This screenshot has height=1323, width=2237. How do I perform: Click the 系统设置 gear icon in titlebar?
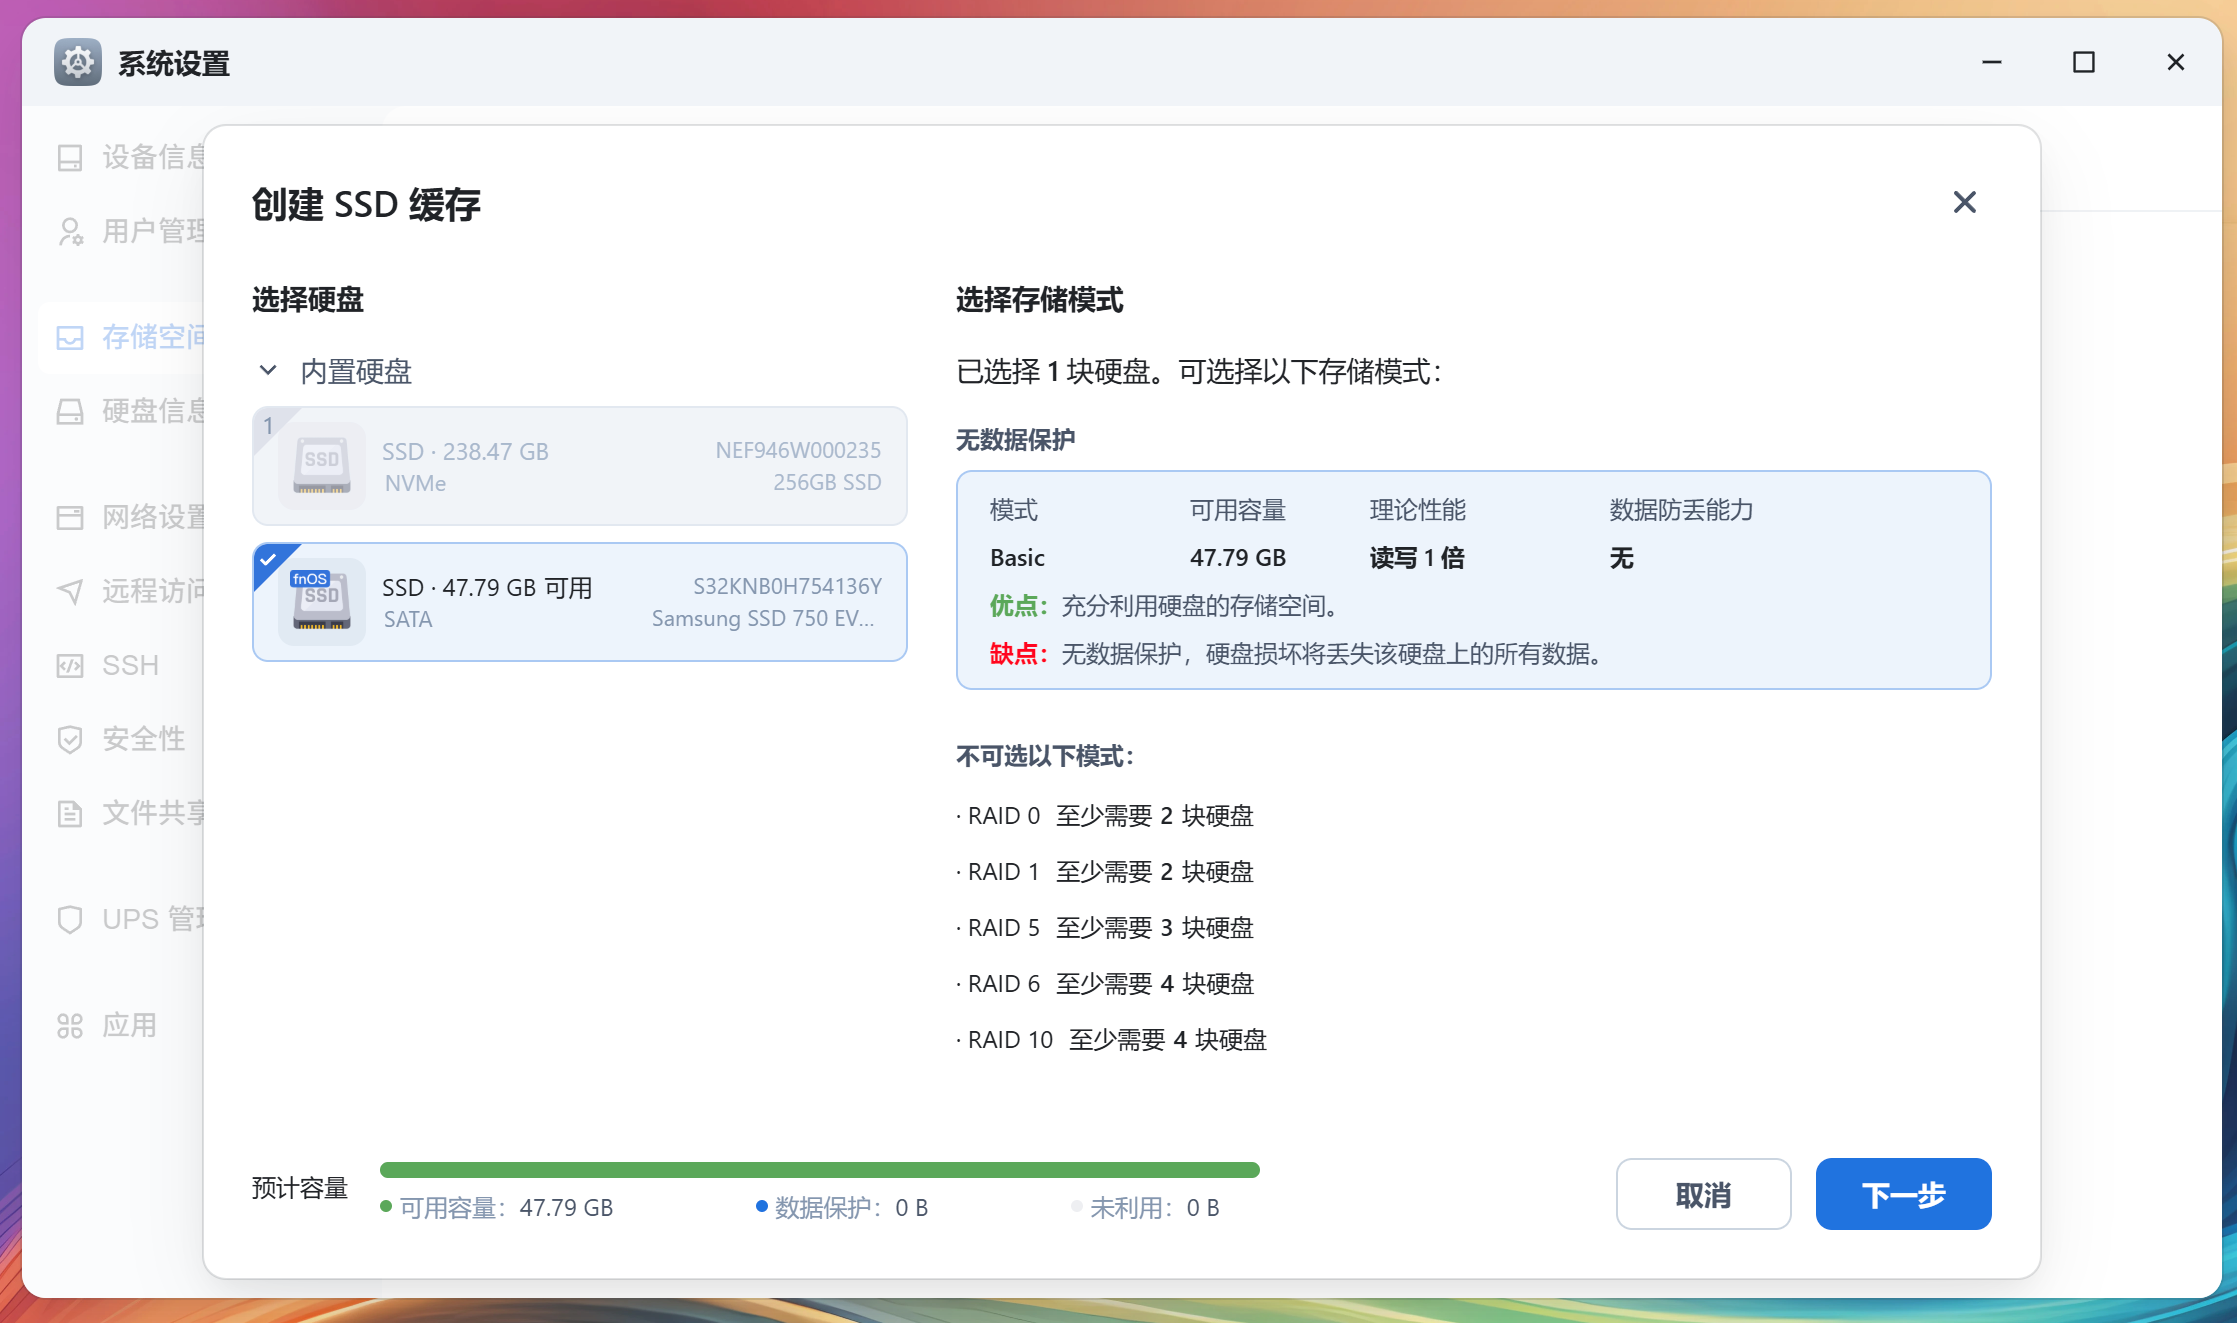tap(77, 62)
